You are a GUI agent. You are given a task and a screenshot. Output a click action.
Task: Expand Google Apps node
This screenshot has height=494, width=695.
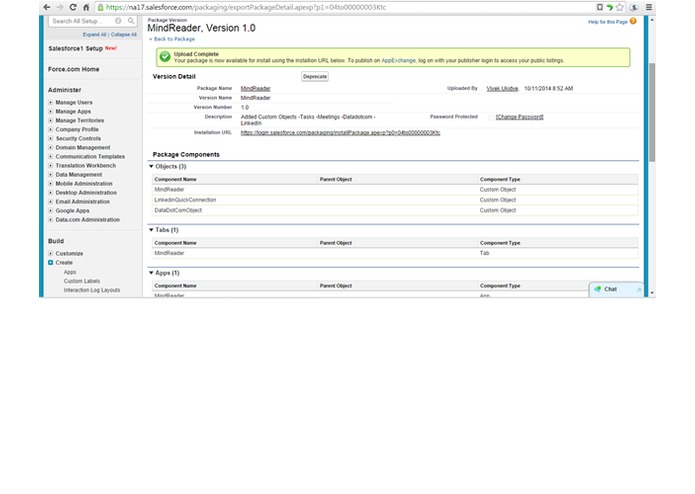(51, 211)
